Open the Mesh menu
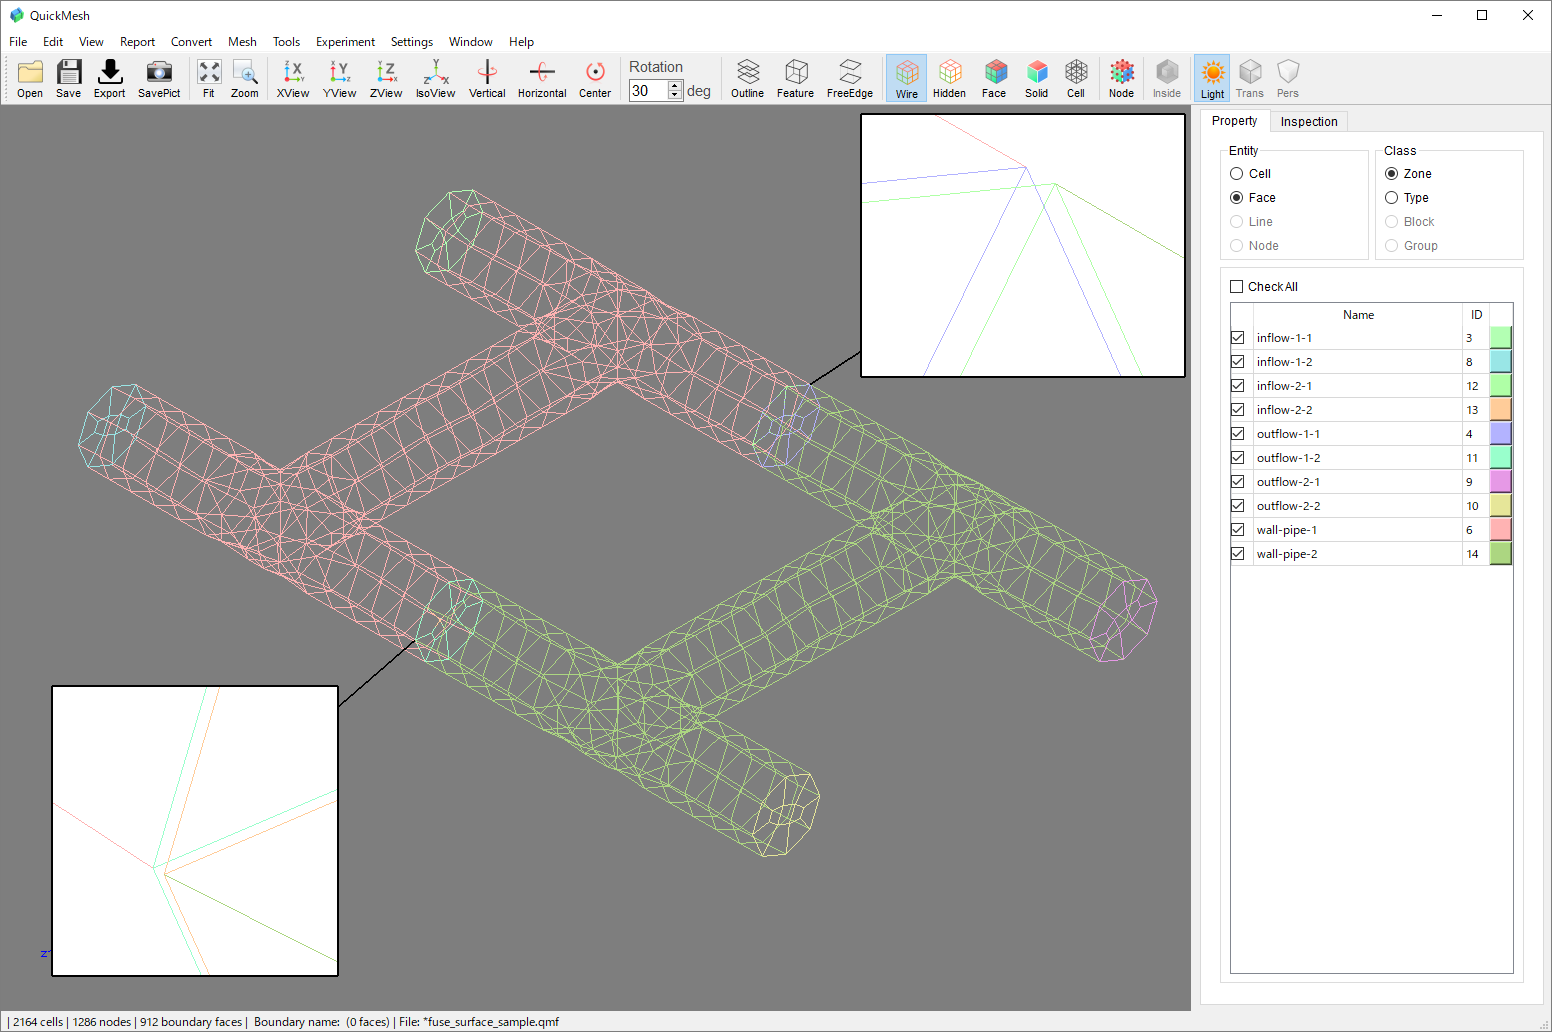 point(242,41)
